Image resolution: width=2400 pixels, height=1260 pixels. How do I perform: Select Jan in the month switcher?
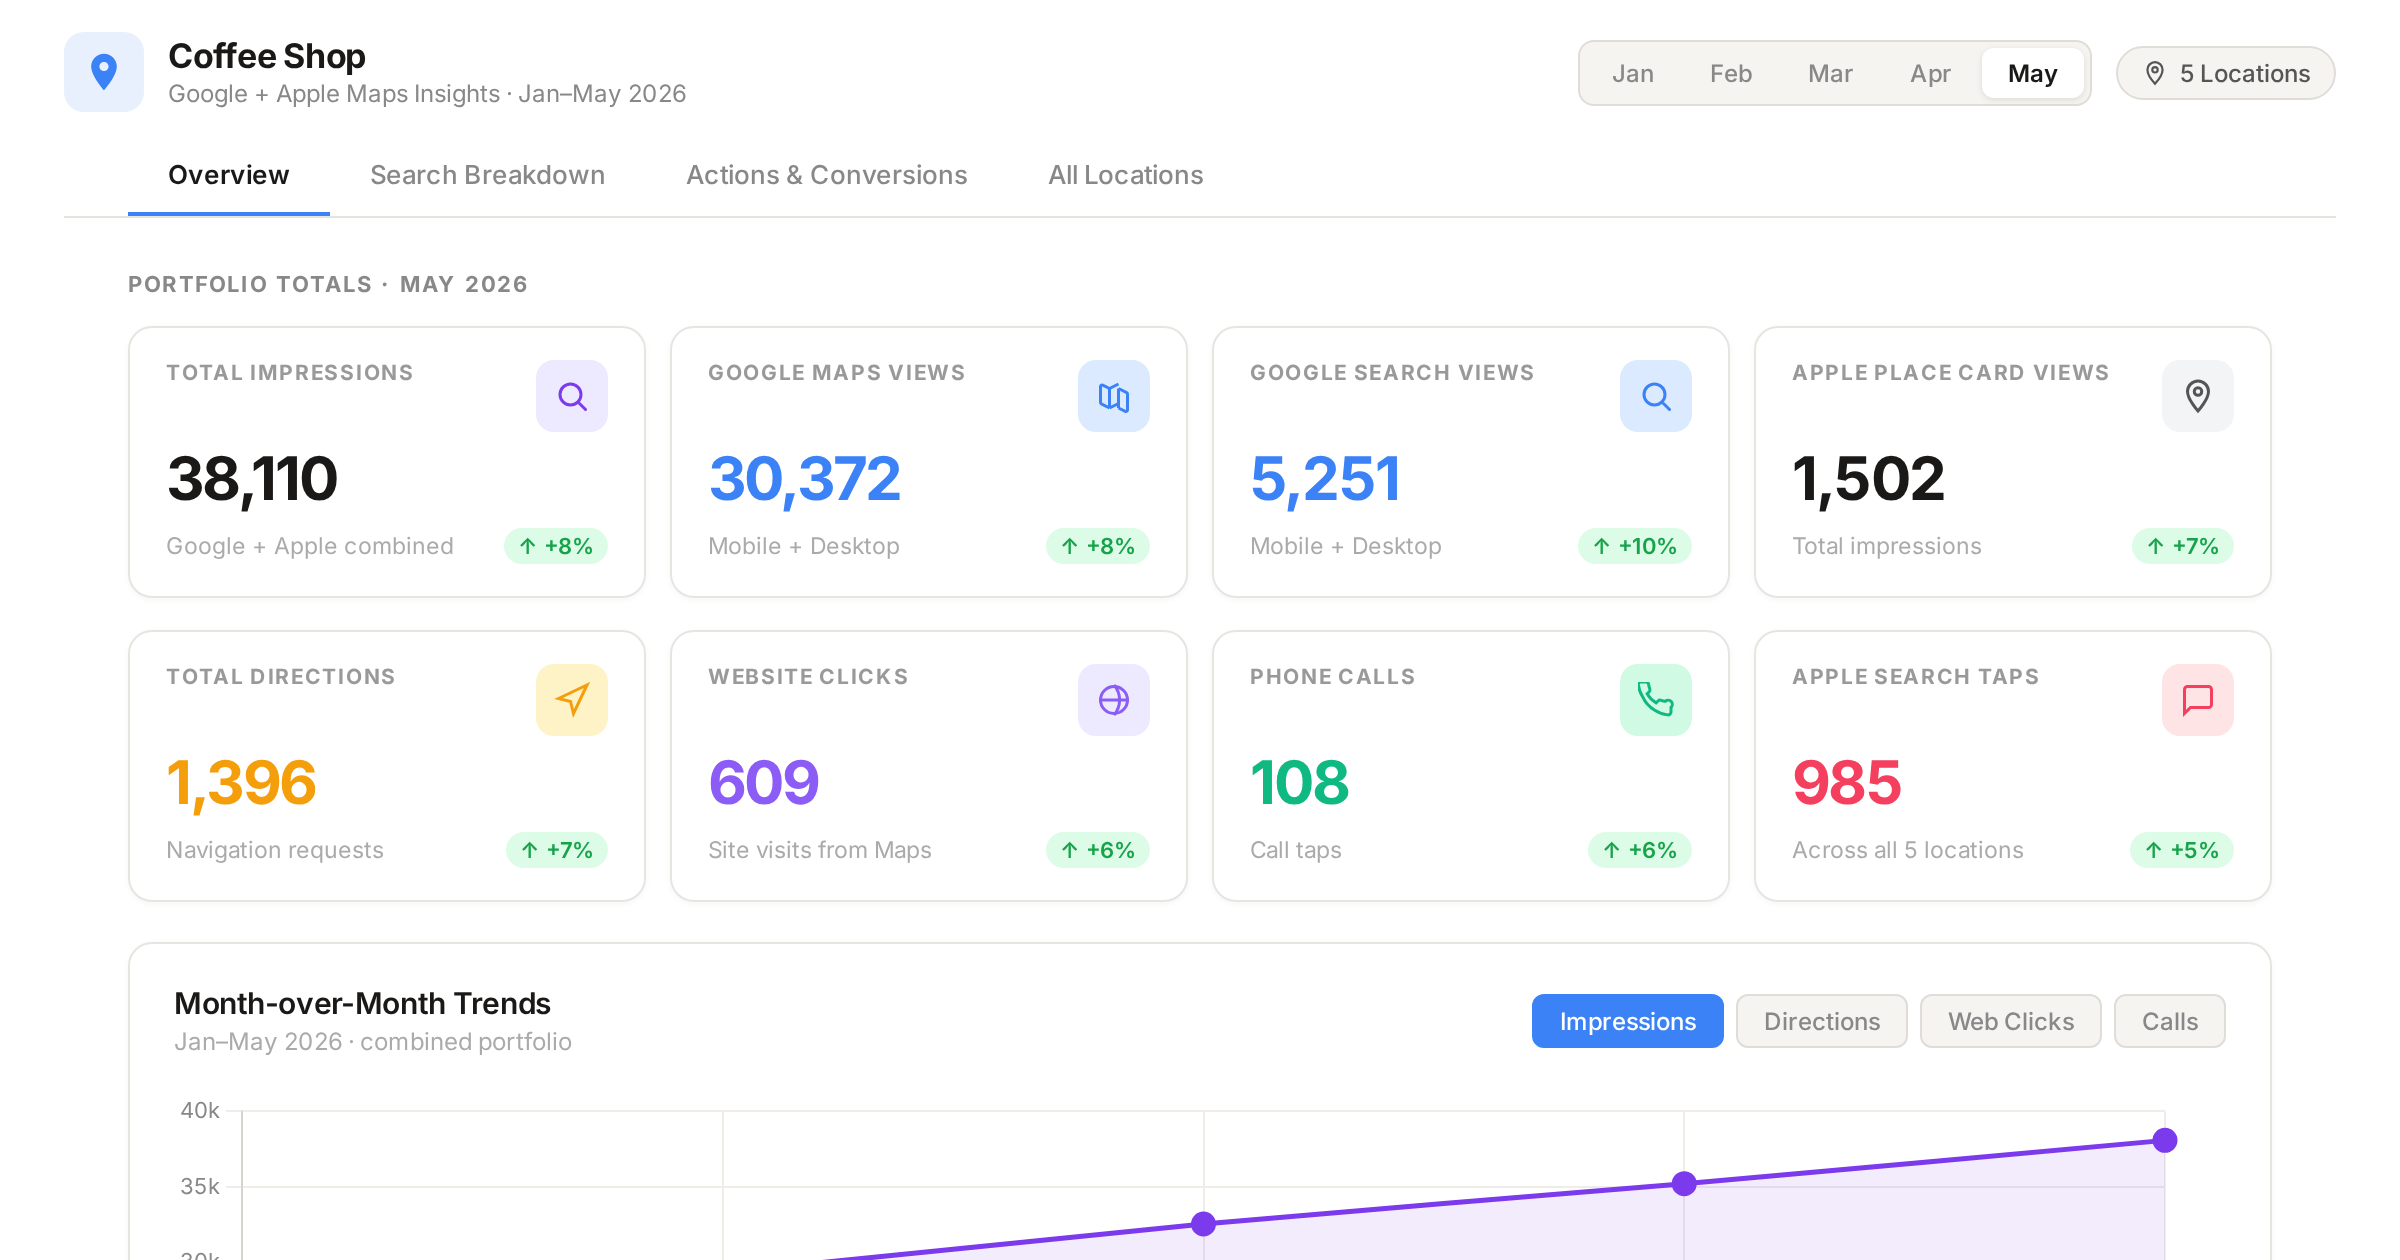pos(1633,73)
